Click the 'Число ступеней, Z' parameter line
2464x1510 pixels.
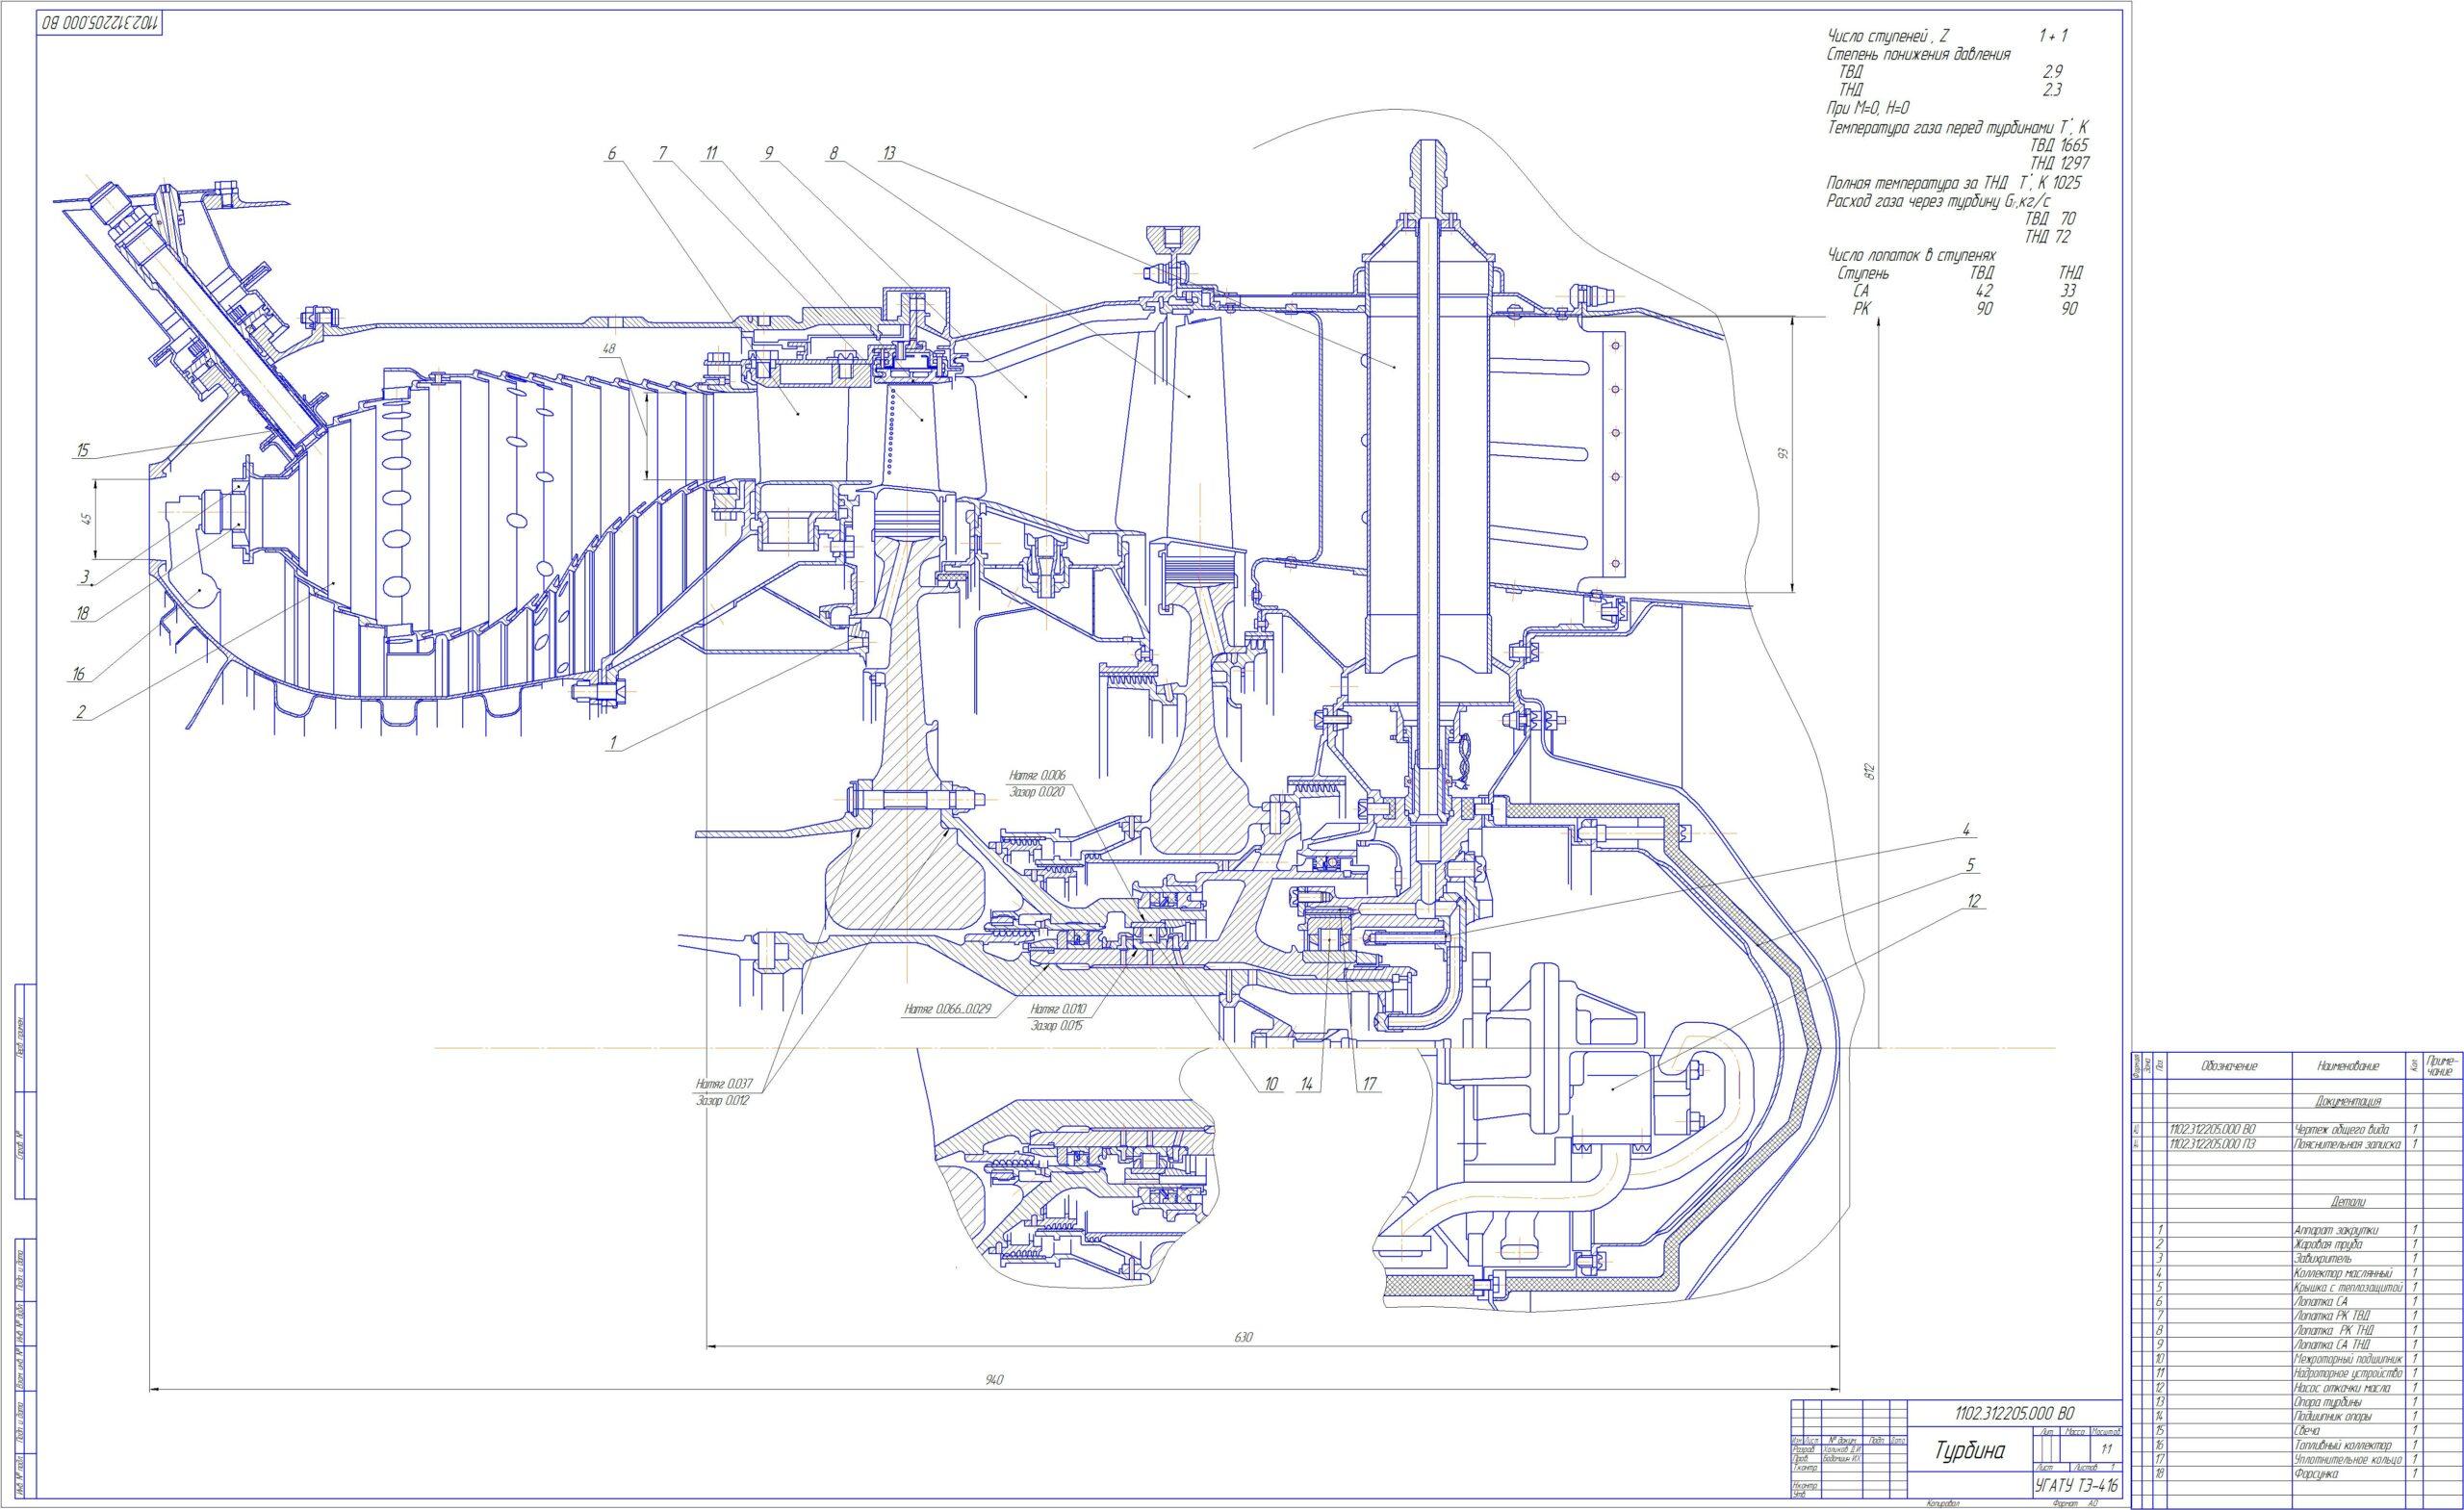(x=1890, y=36)
